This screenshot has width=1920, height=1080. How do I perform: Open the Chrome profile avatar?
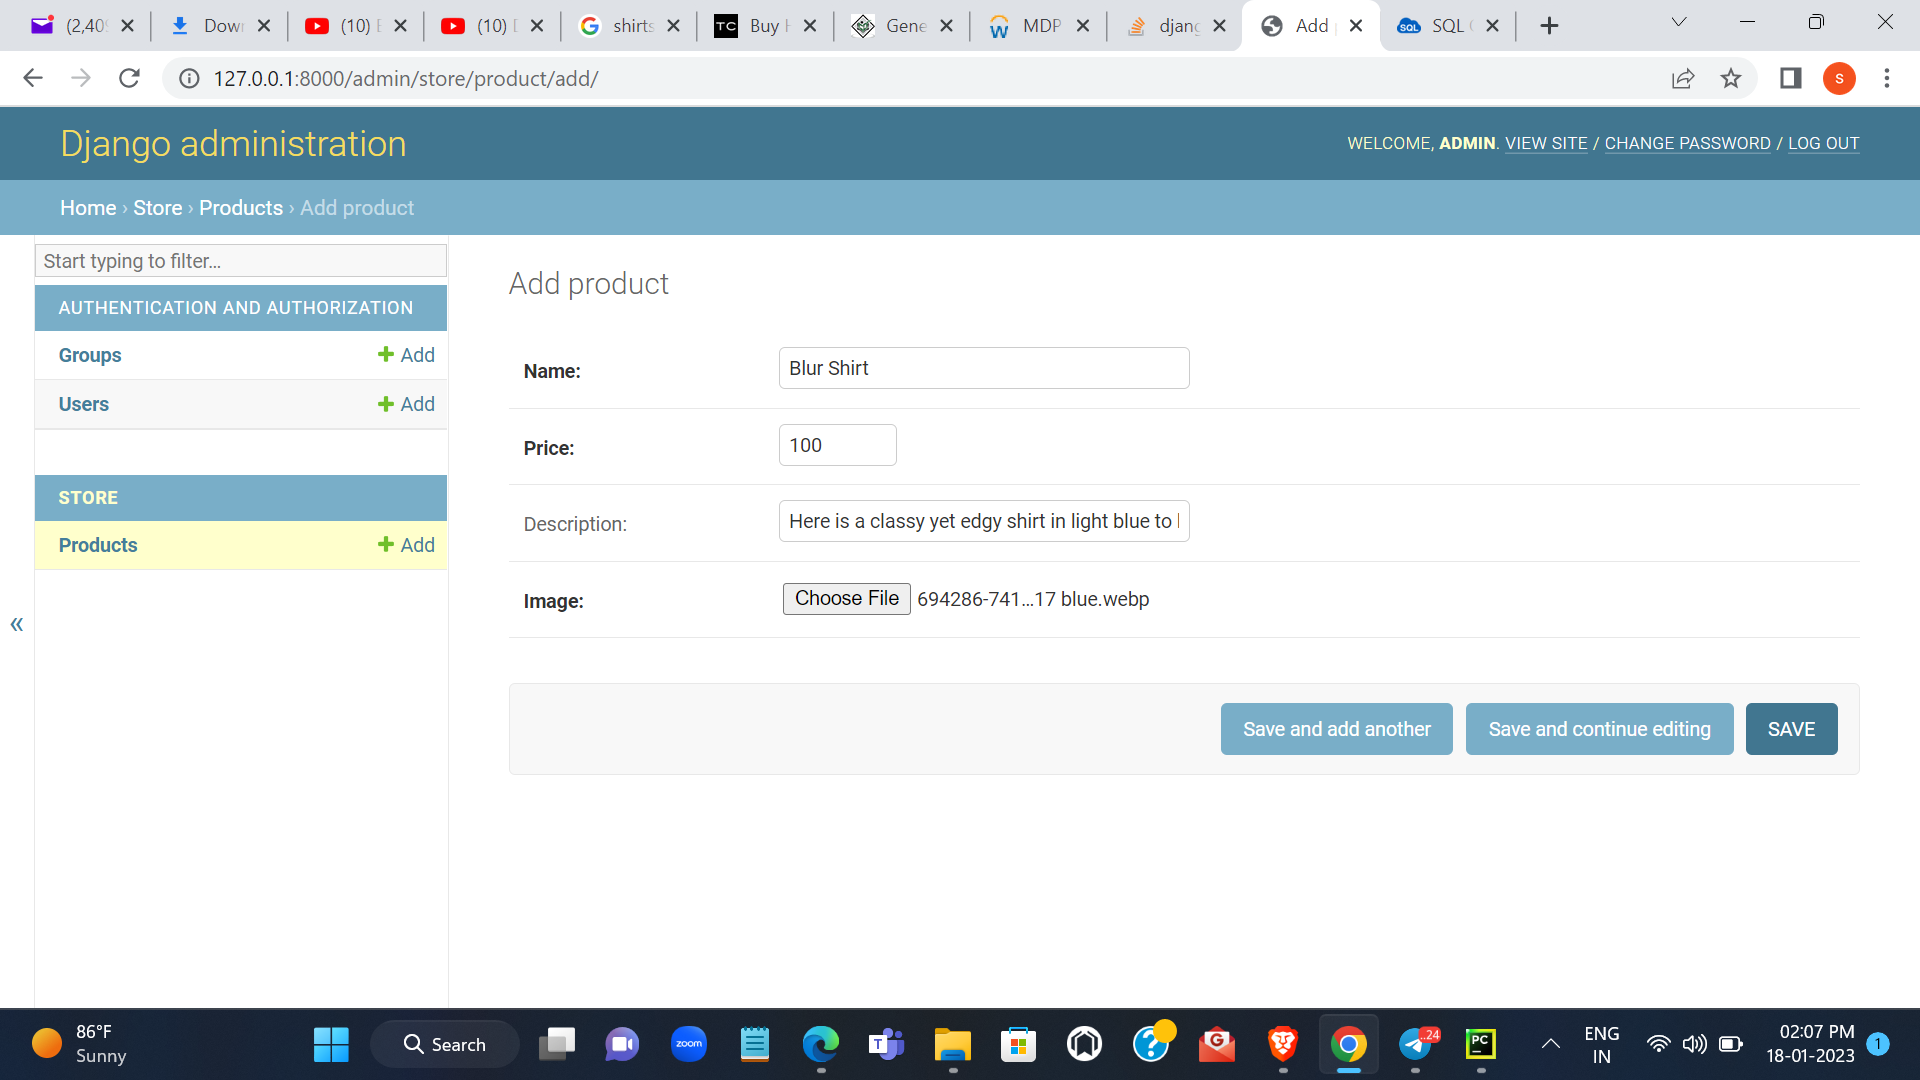[x=1840, y=78]
